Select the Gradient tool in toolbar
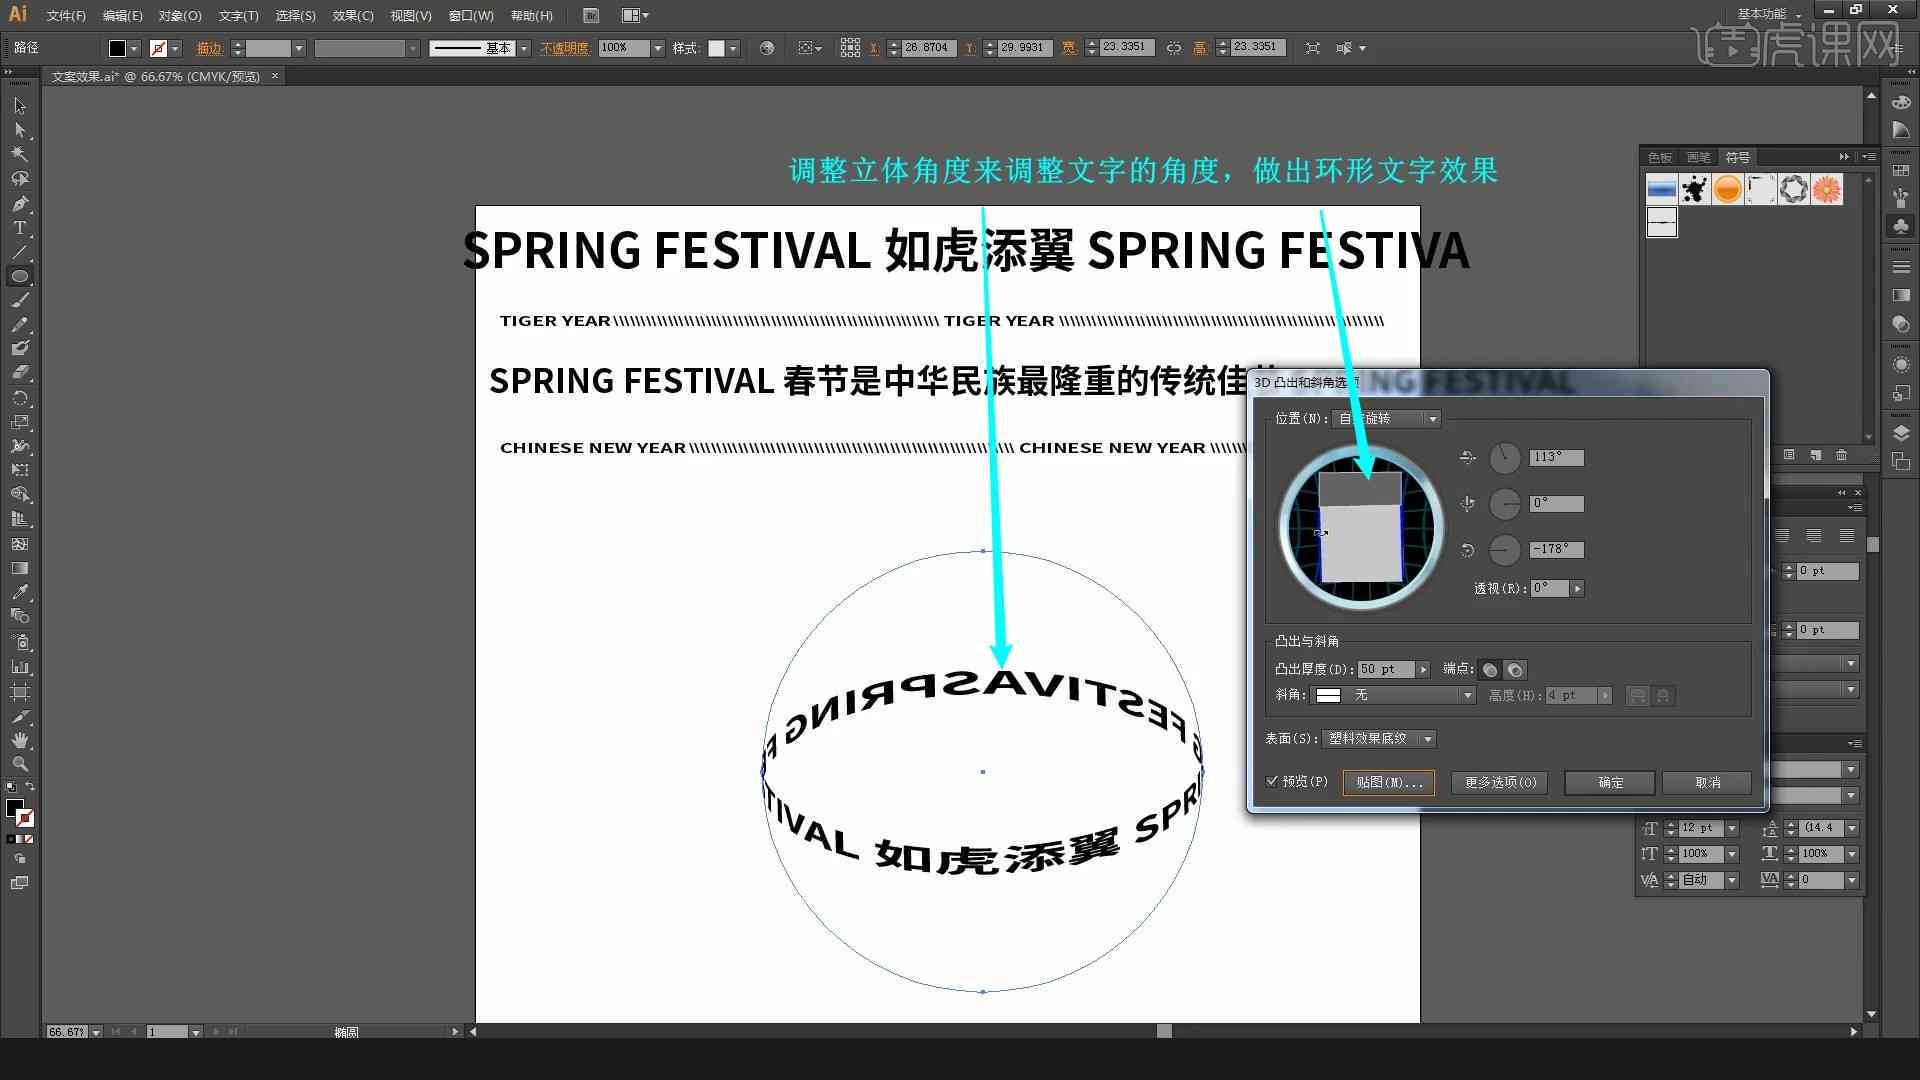This screenshot has height=1080, width=1920. click(x=18, y=568)
